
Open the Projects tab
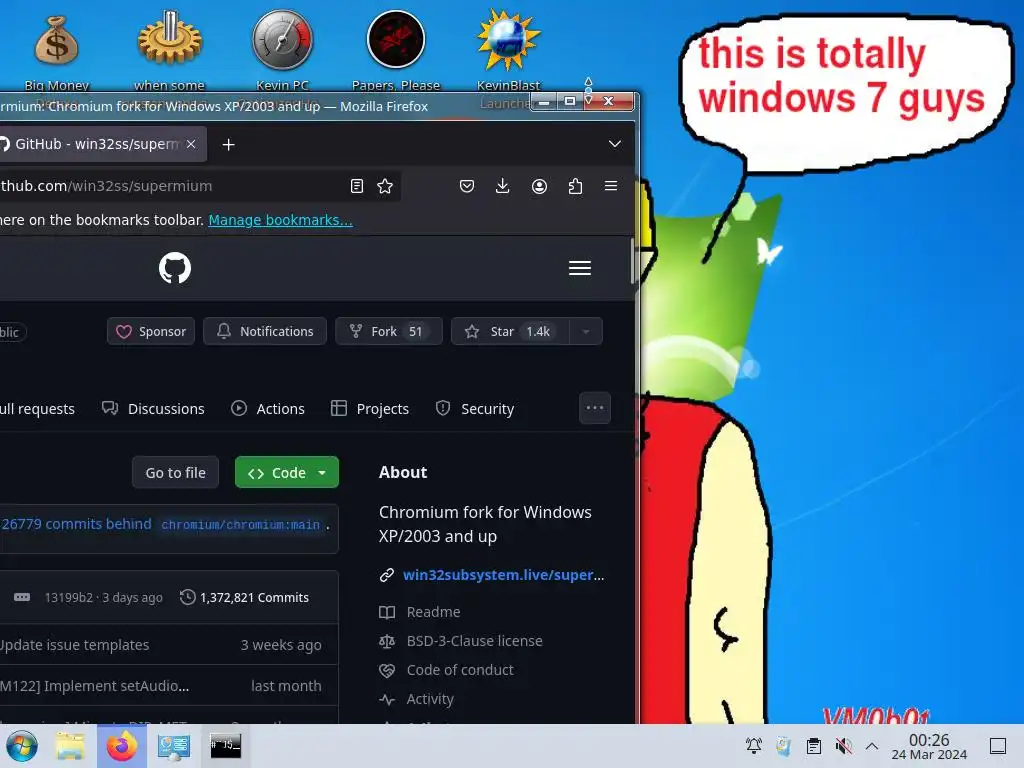tap(370, 409)
